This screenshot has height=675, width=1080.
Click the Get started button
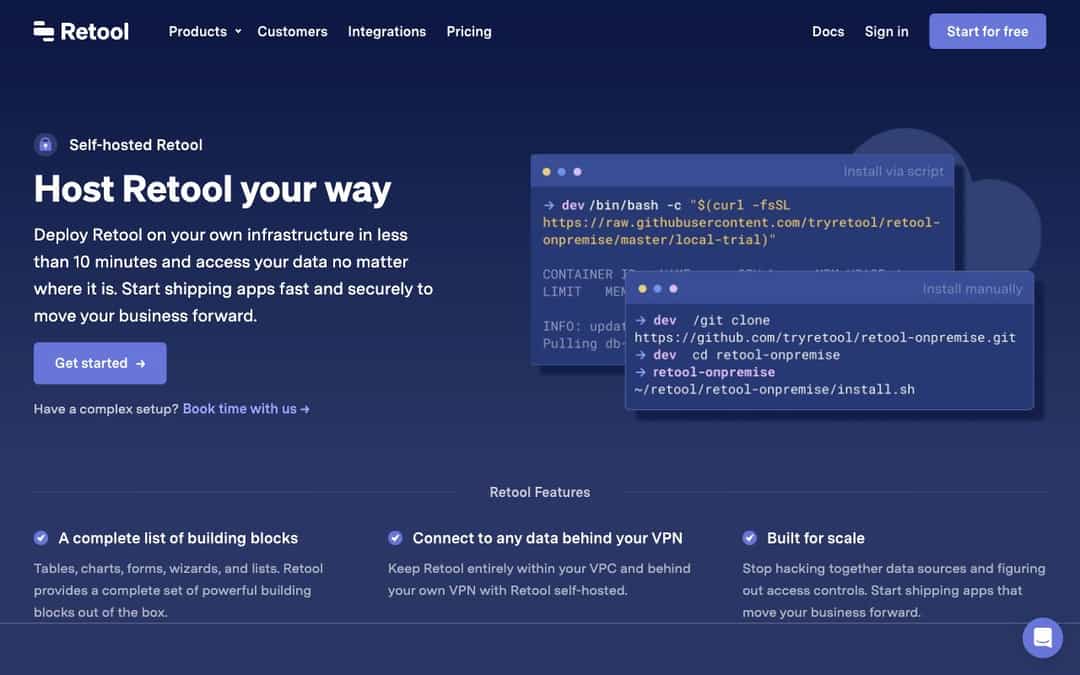(x=100, y=363)
